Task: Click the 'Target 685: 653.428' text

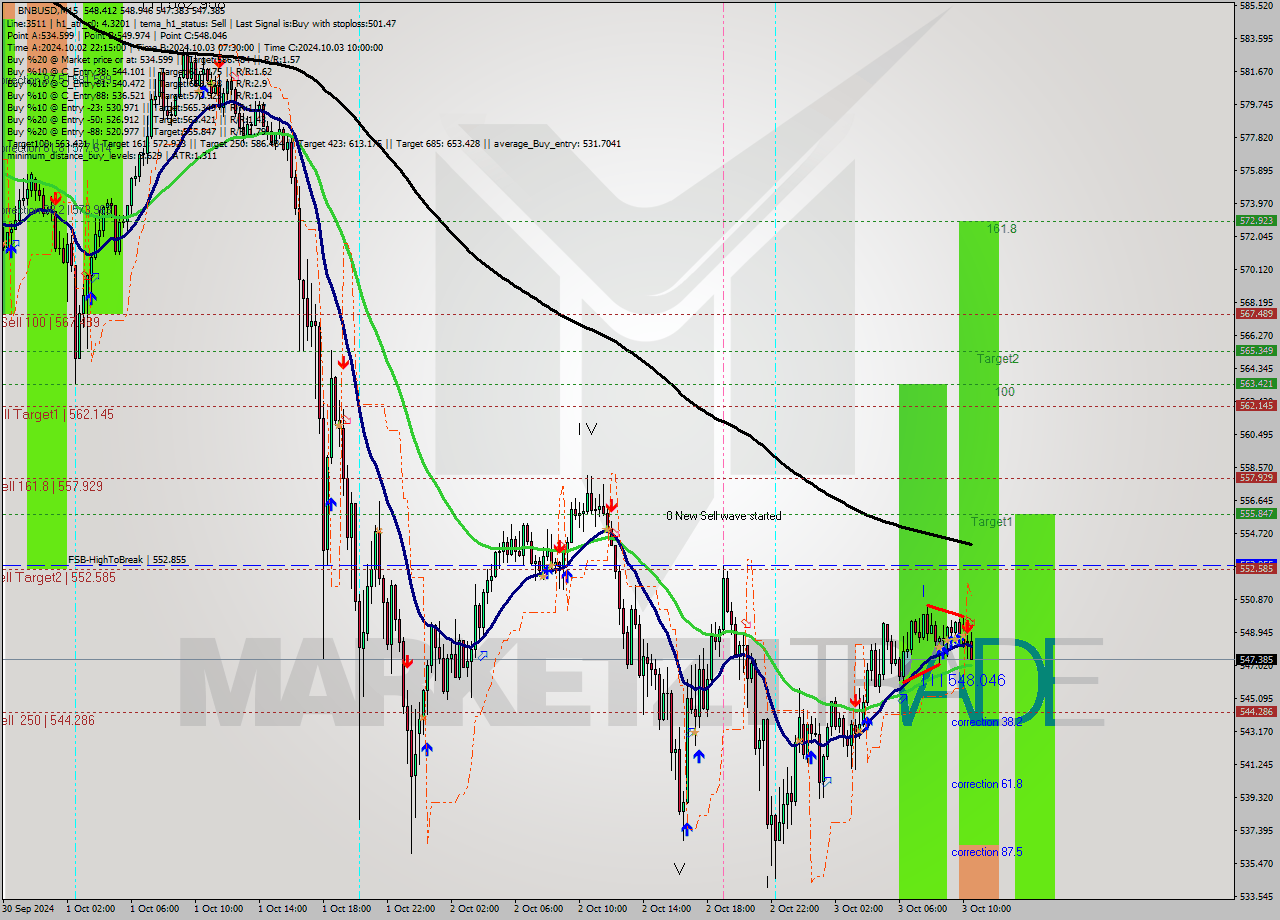Action: 439,143
